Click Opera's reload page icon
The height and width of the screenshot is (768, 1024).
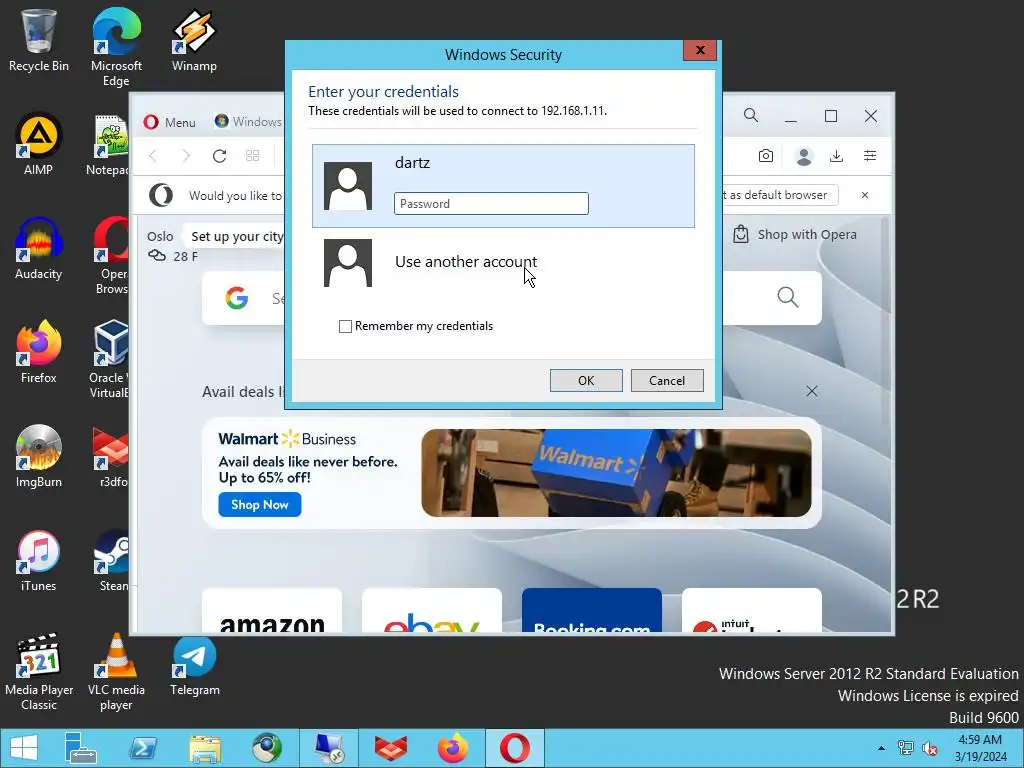(x=219, y=155)
